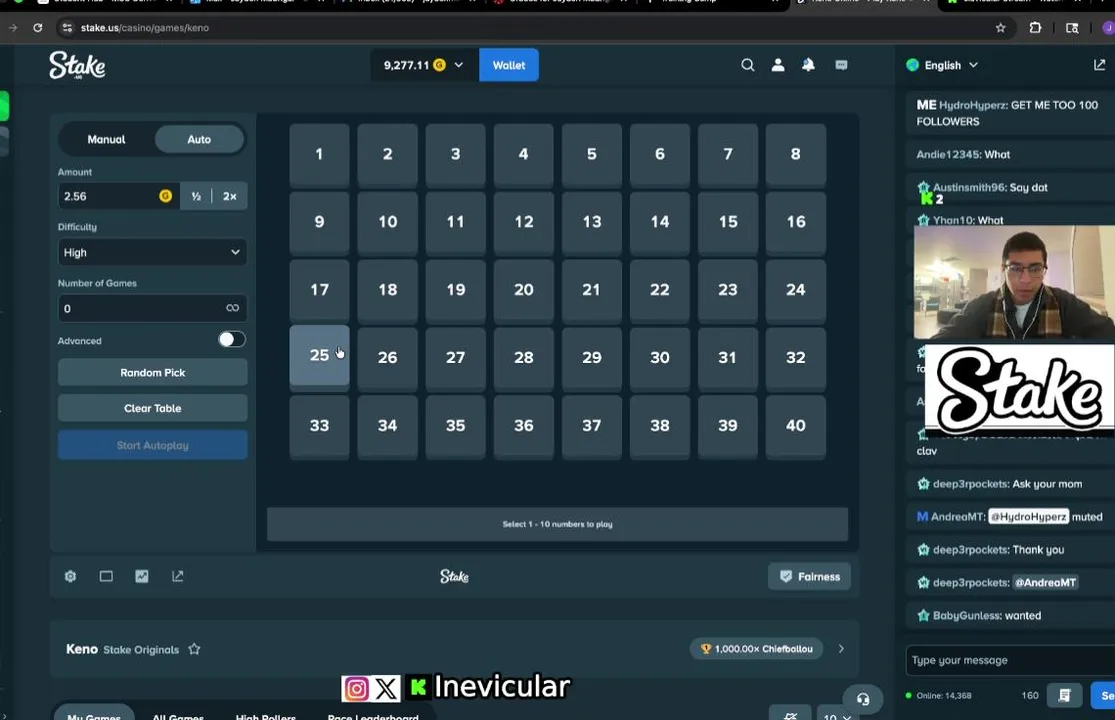Focus the Amount input field
Screen dimensions: 1115x720
pyautogui.click(x=108, y=196)
